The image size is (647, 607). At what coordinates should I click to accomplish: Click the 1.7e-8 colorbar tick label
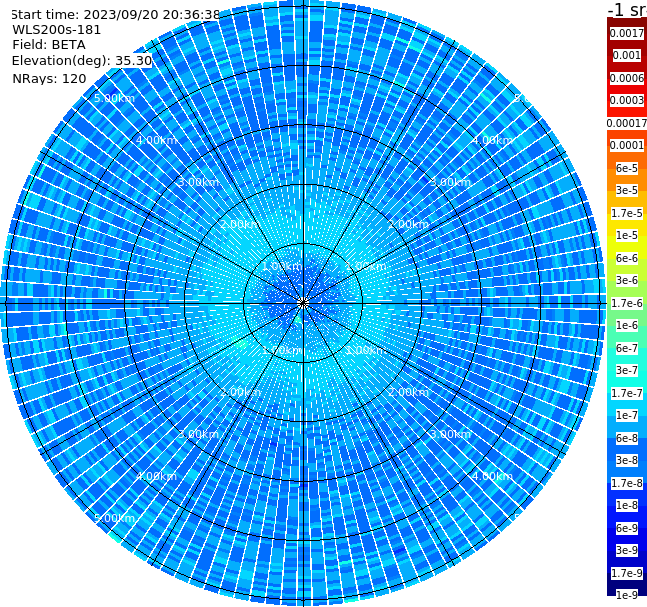click(627, 483)
